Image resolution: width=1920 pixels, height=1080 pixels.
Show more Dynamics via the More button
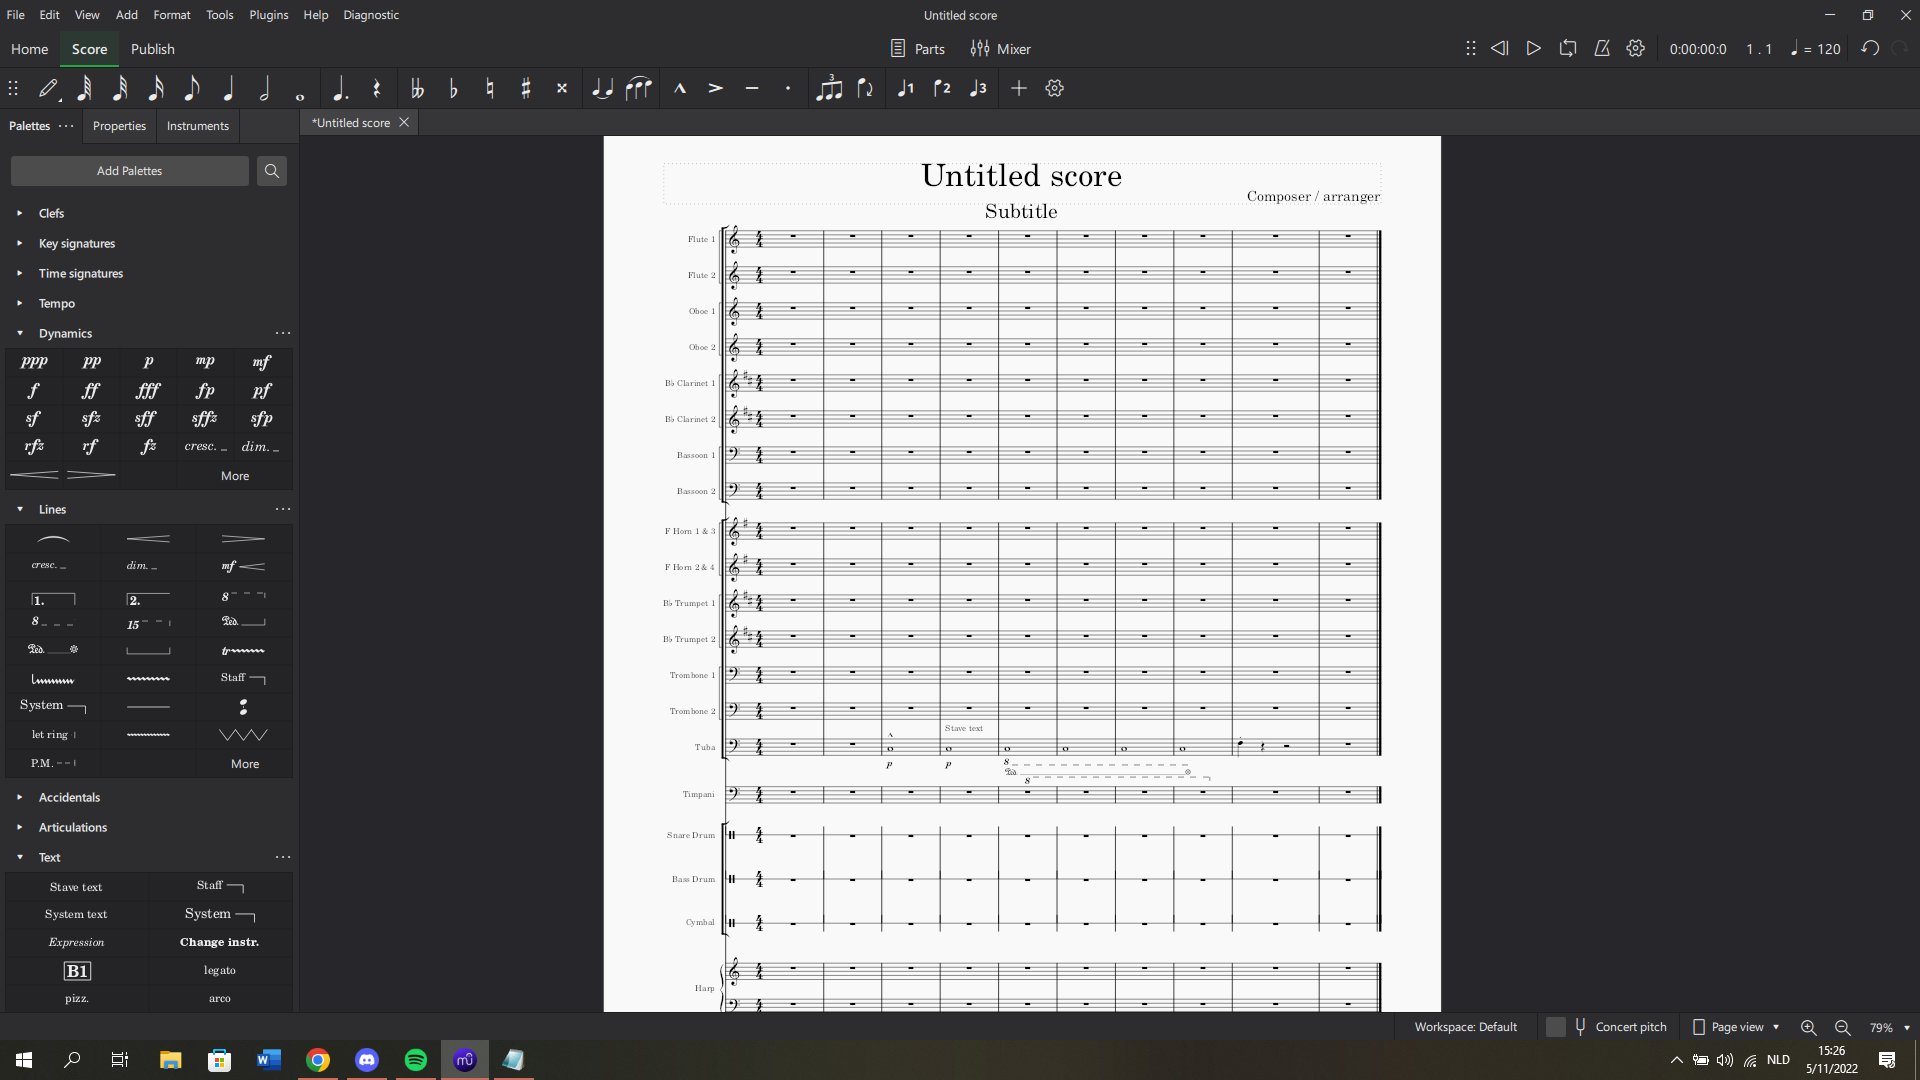[x=234, y=475]
